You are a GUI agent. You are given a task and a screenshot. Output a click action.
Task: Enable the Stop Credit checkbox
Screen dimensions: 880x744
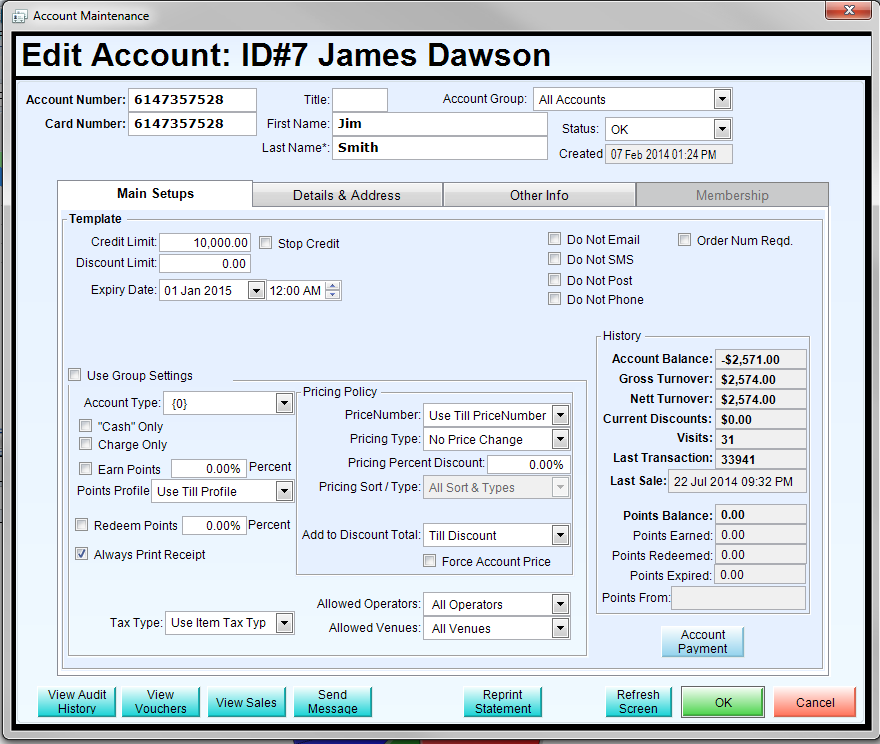[x=266, y=243]
